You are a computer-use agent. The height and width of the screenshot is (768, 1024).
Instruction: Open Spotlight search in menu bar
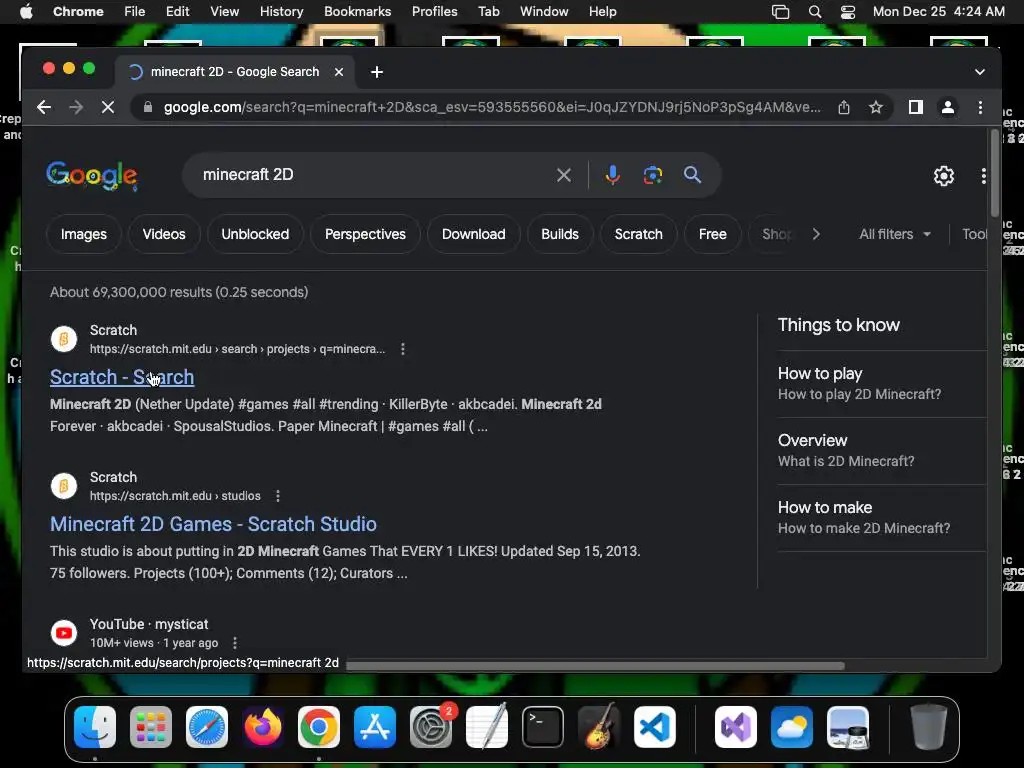pyautogui.click(x=814, y=12)
